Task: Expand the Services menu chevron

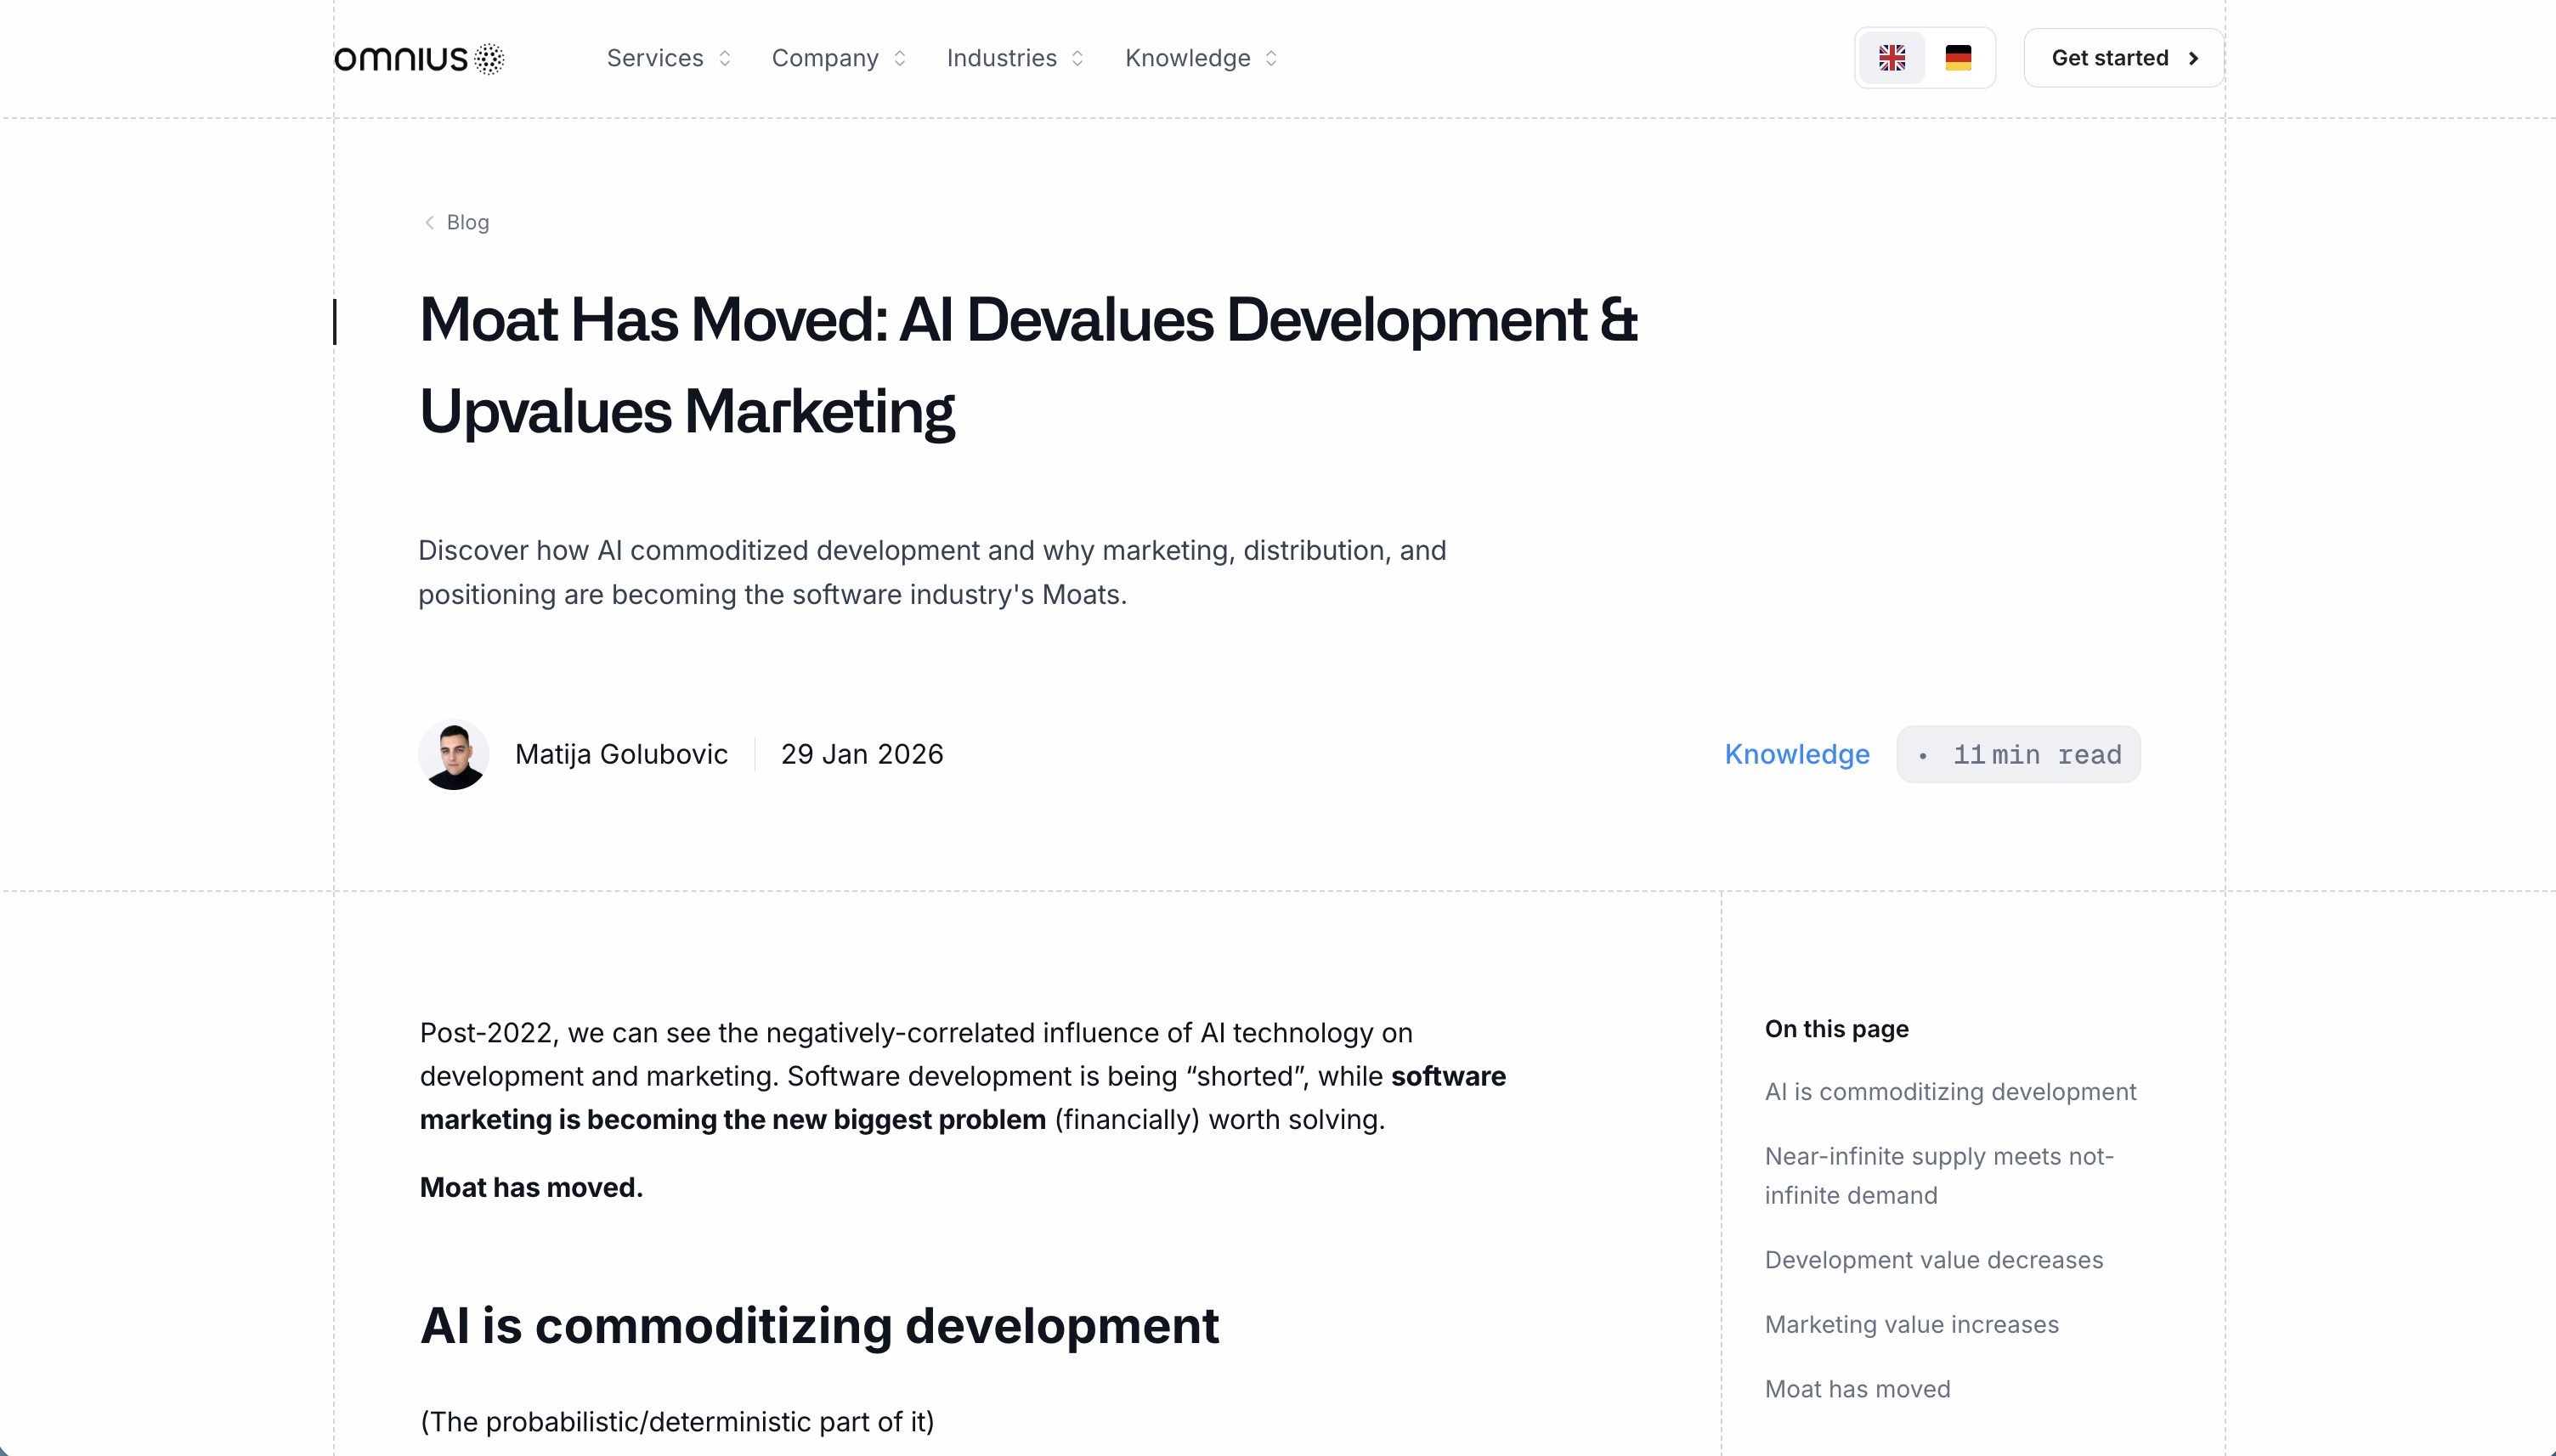Action: [x=725, y=58]
